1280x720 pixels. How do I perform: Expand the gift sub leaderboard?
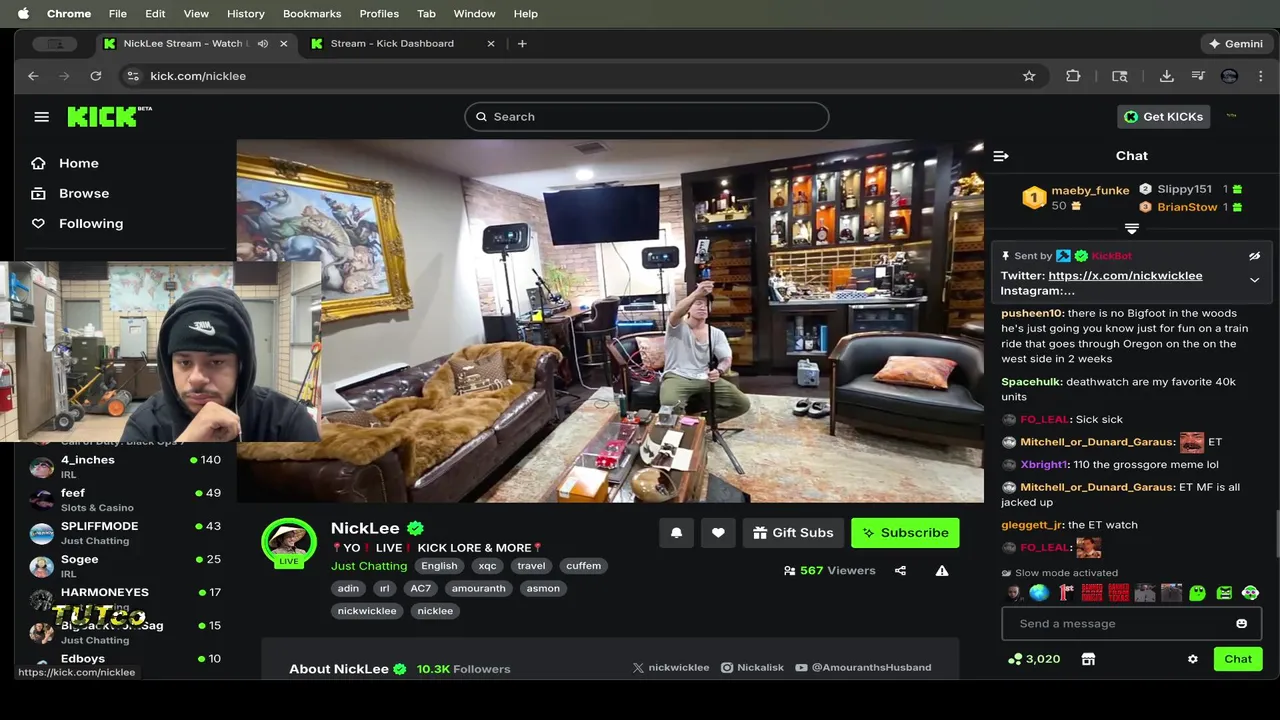click(1132, 229)
